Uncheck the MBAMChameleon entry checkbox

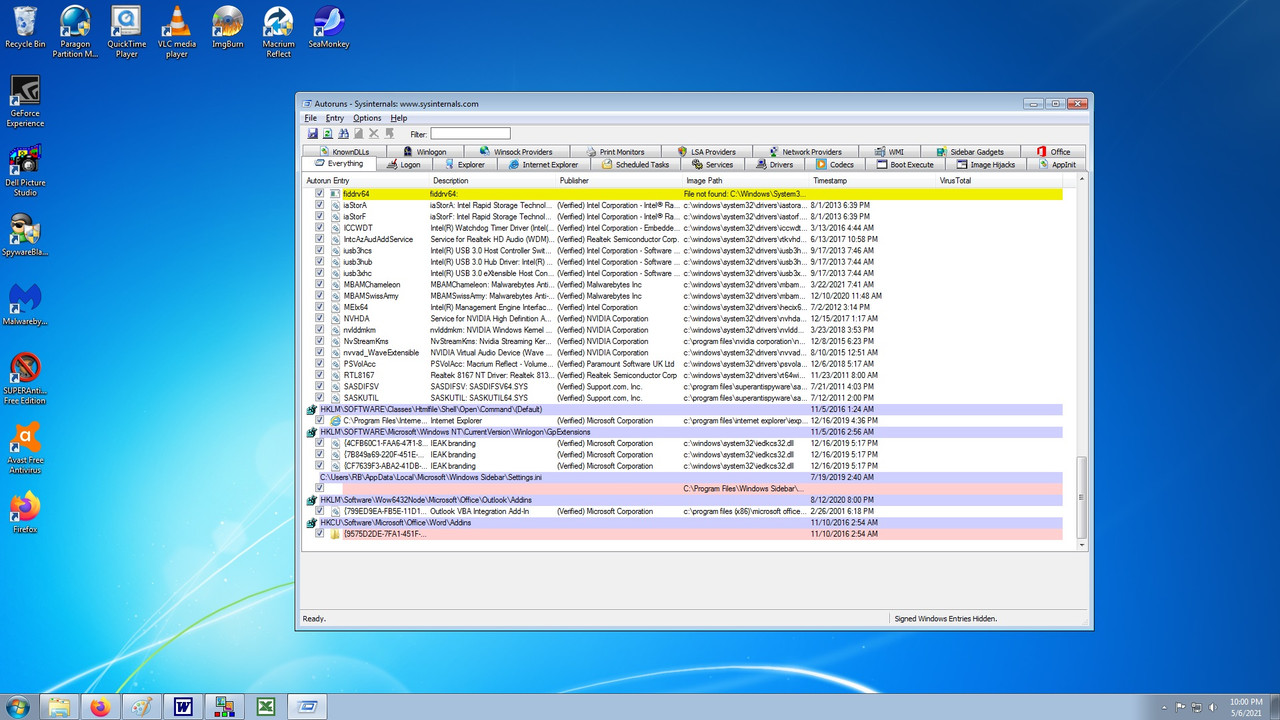coord(320,285)
